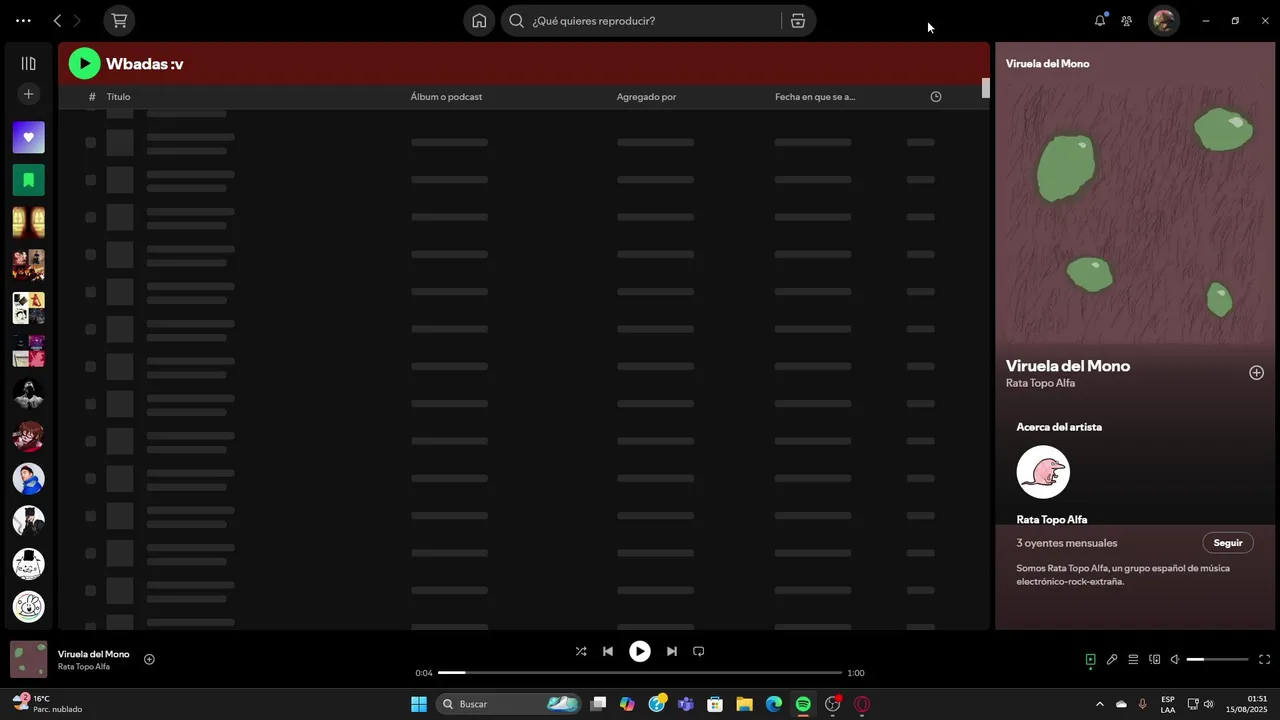Open Rata Topo Alfa name in artist card
Screen dimensions: 1280x720
tap(1051, 519)
